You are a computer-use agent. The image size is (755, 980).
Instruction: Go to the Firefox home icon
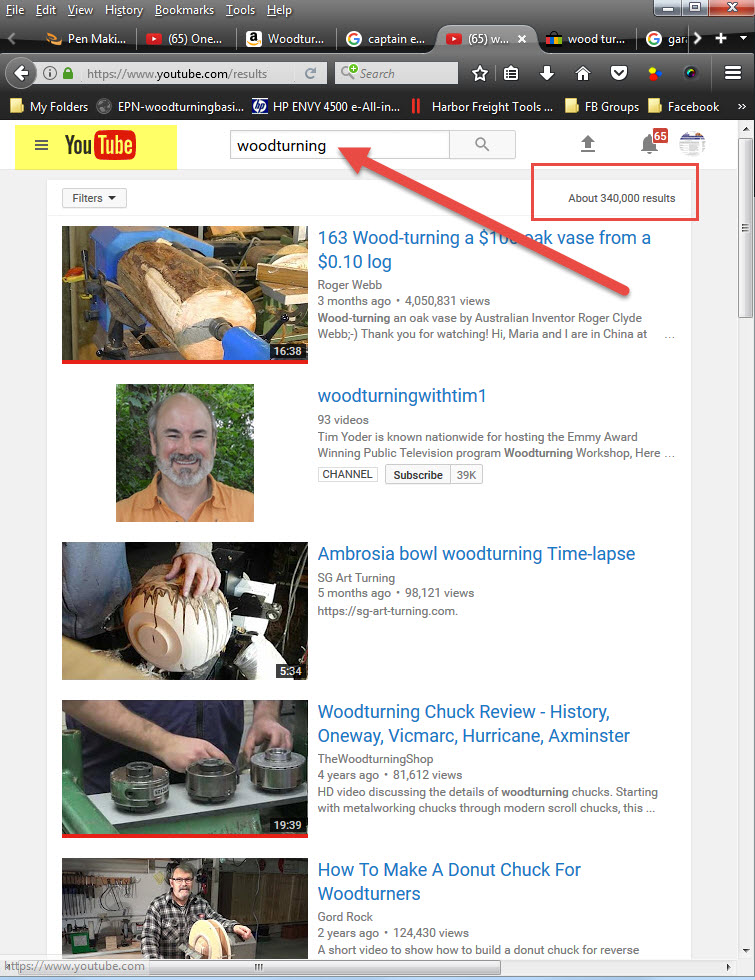[582, 74]
